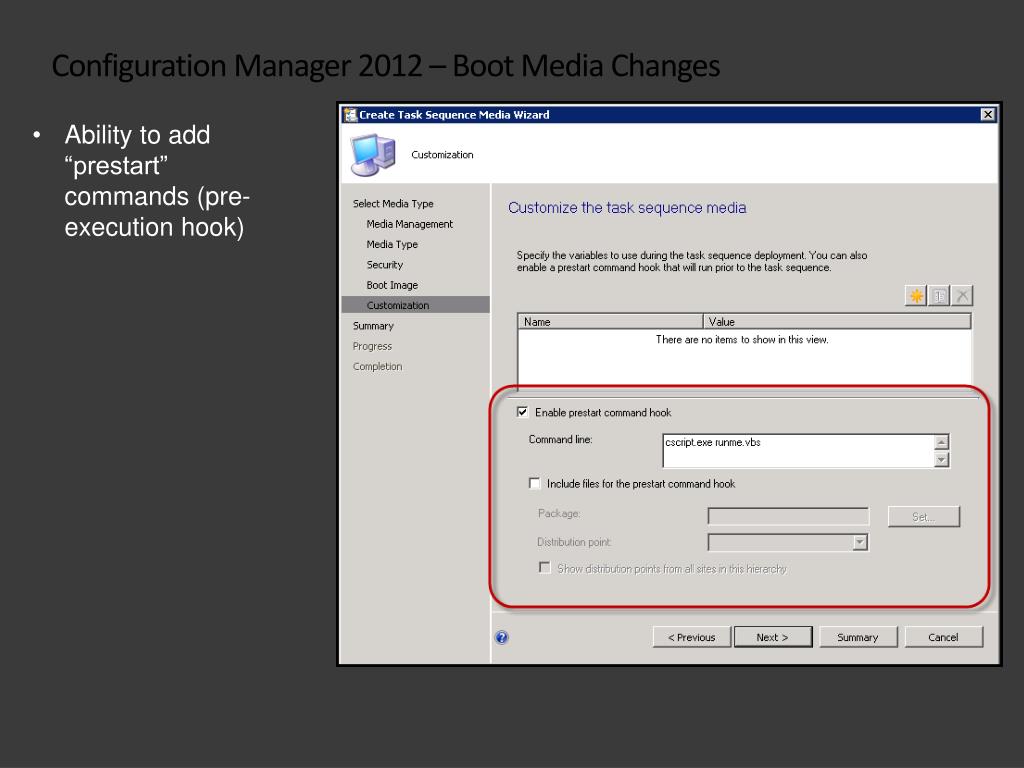Screen dimensions: 1024x768
Task: Click the Next button
Action: coord(773,637)
